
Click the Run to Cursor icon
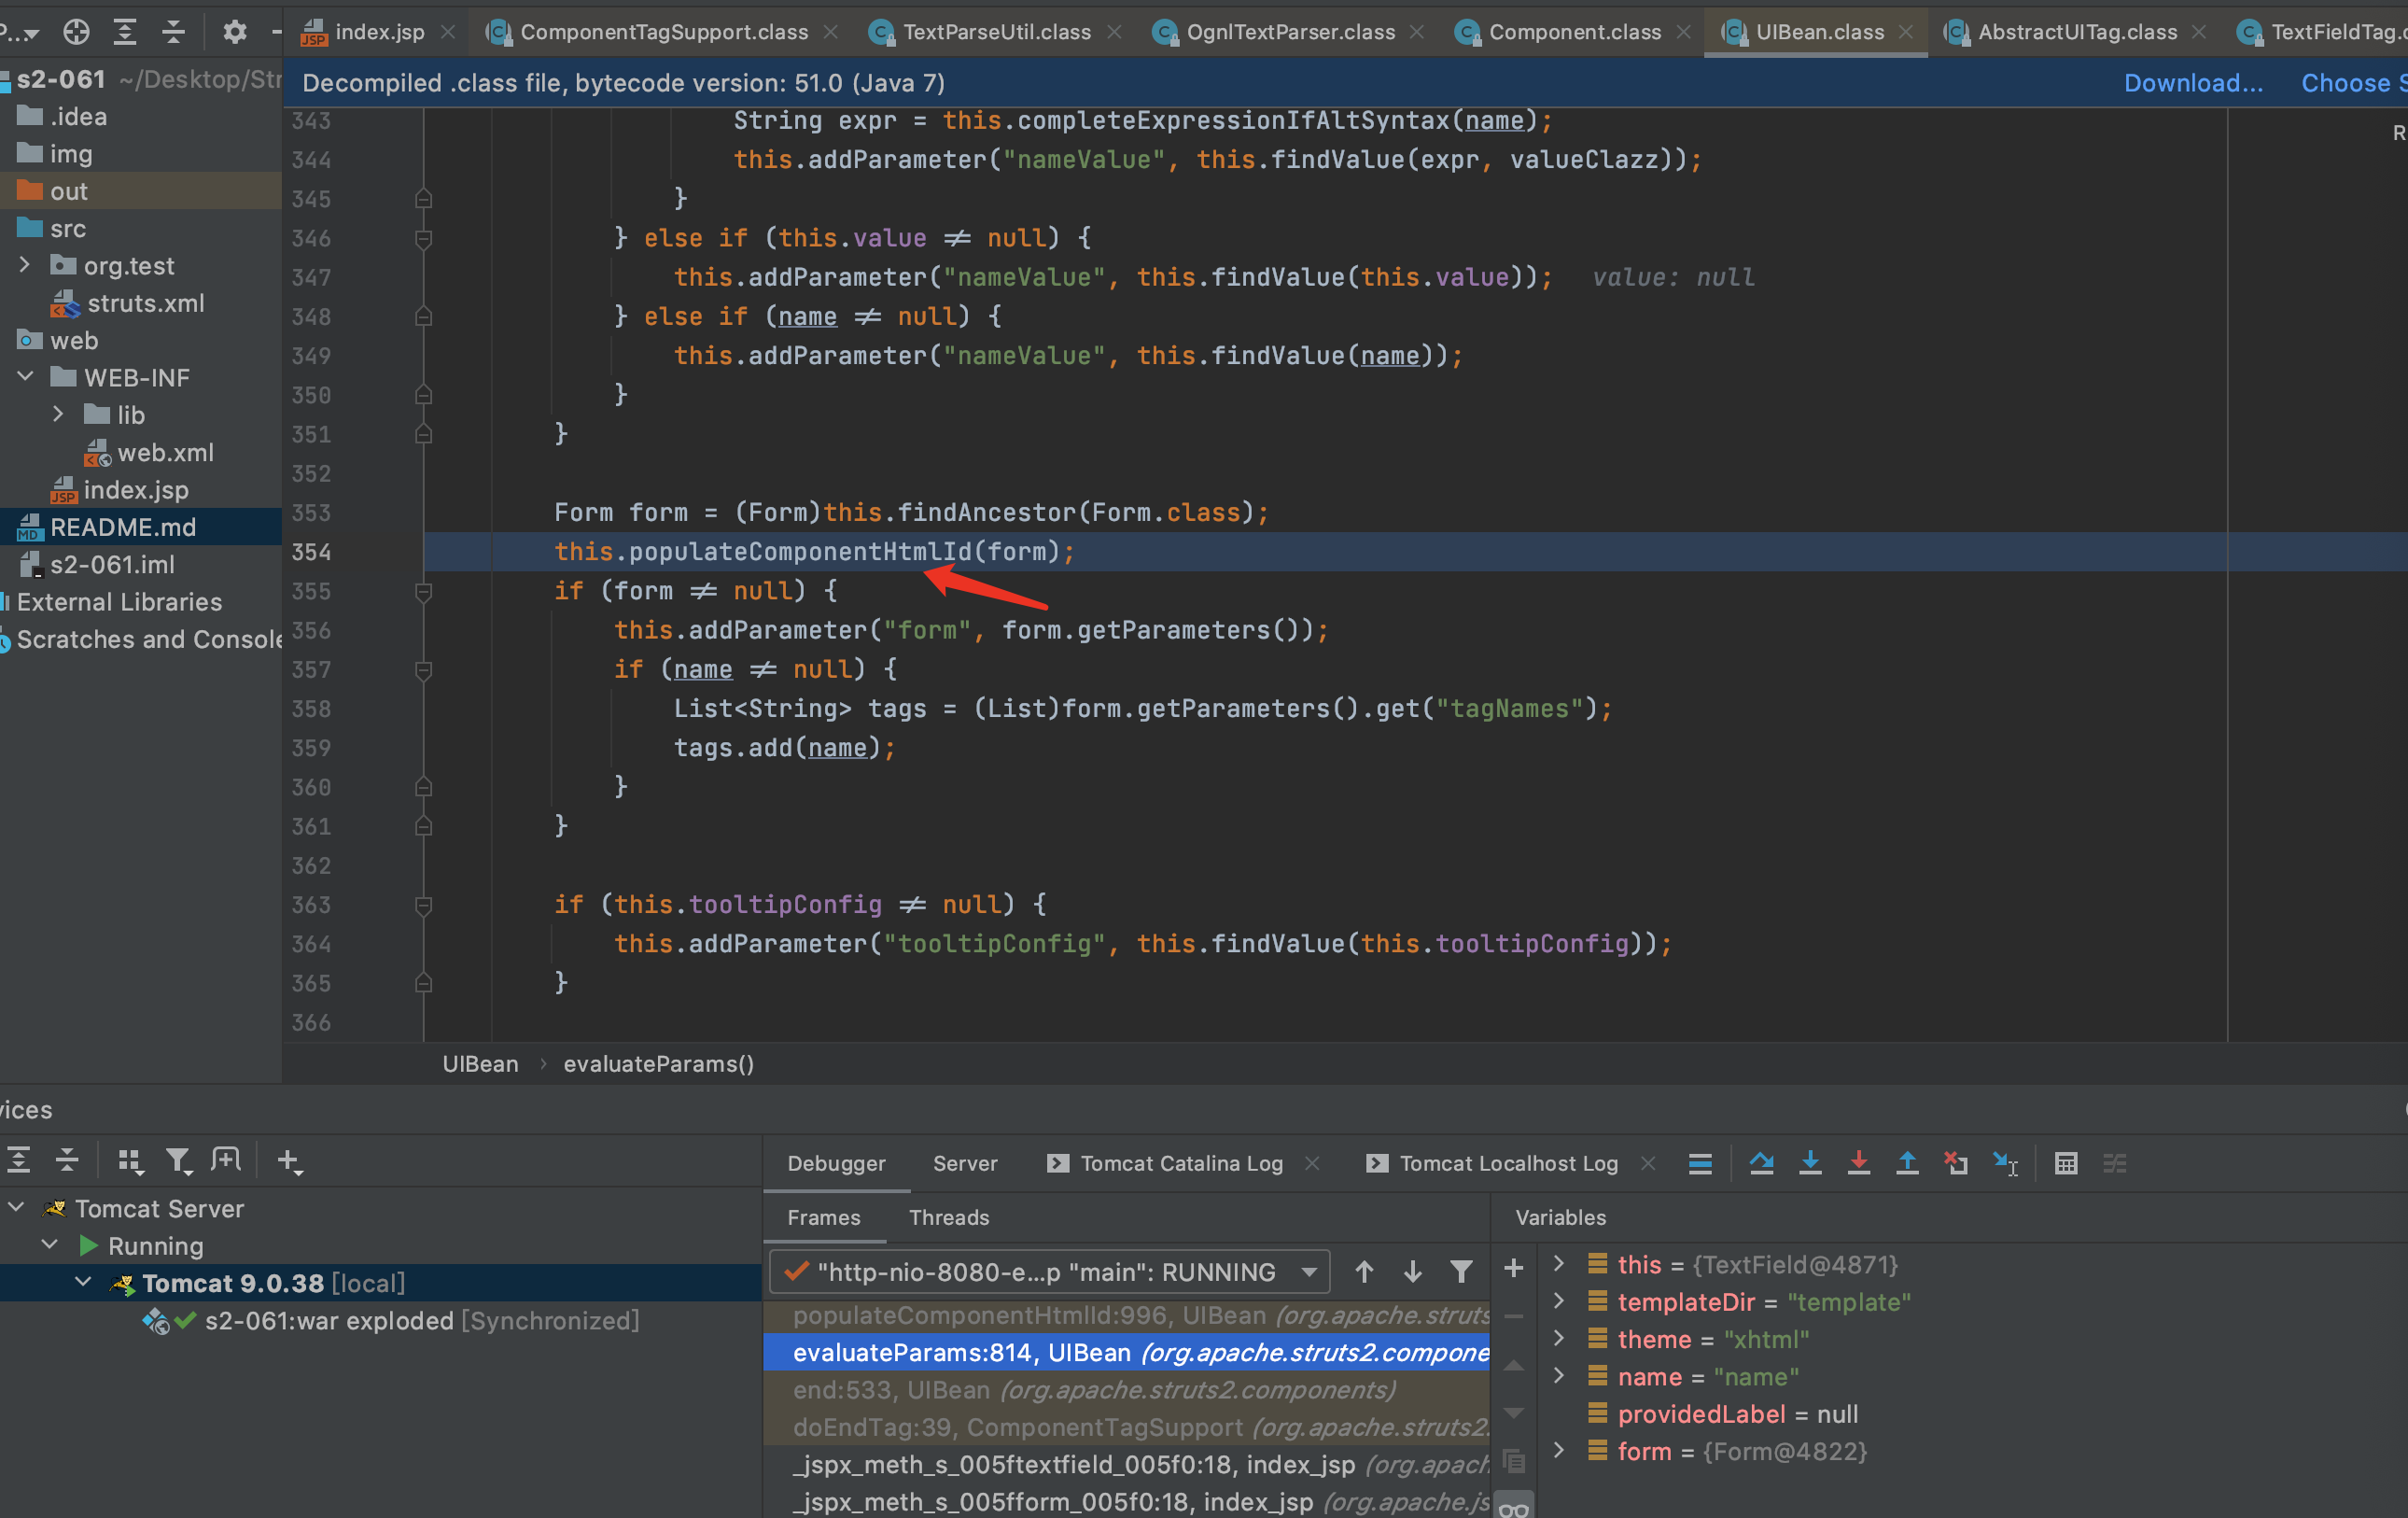click(x=2005, y=1163)
